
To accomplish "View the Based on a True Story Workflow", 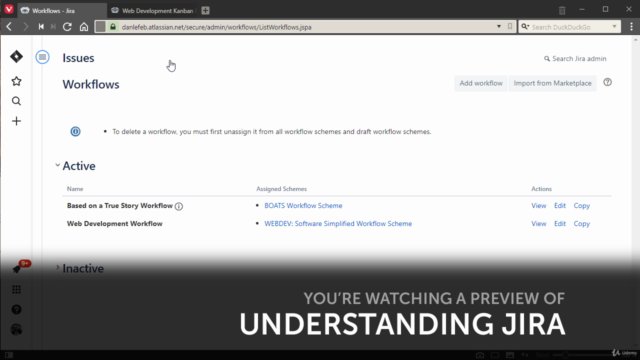I will [x=538, y=206].
